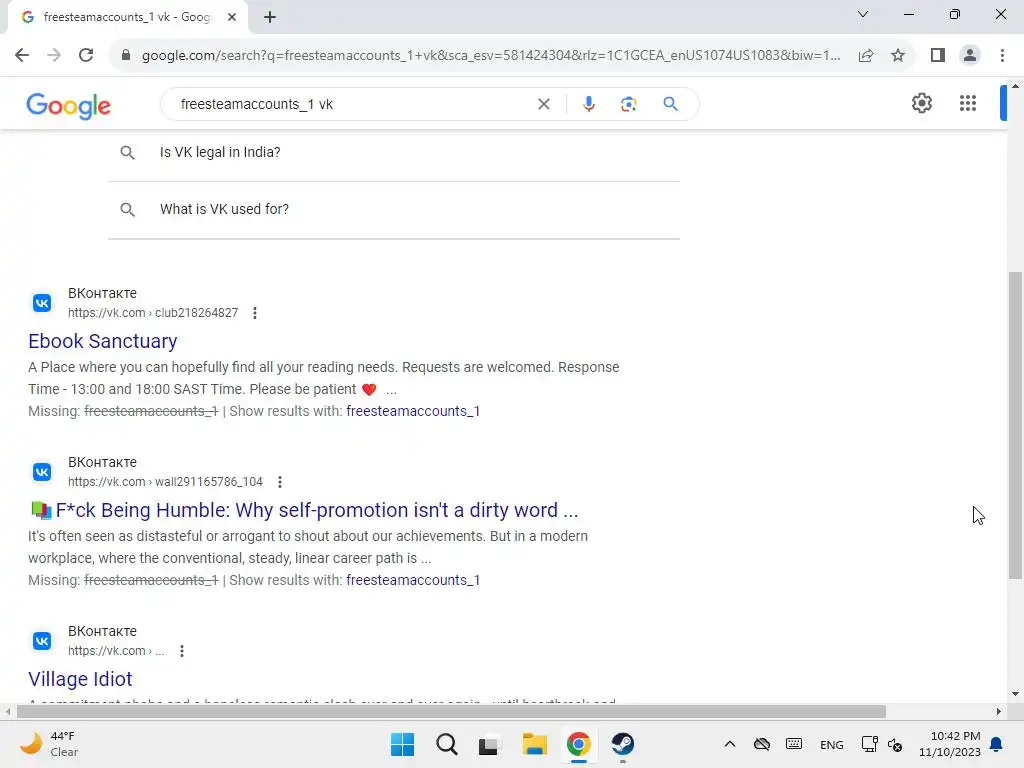Open a new browser tab
This screenshot has width=1024, height=768.
pyautogui.click(x=270, y=18)
